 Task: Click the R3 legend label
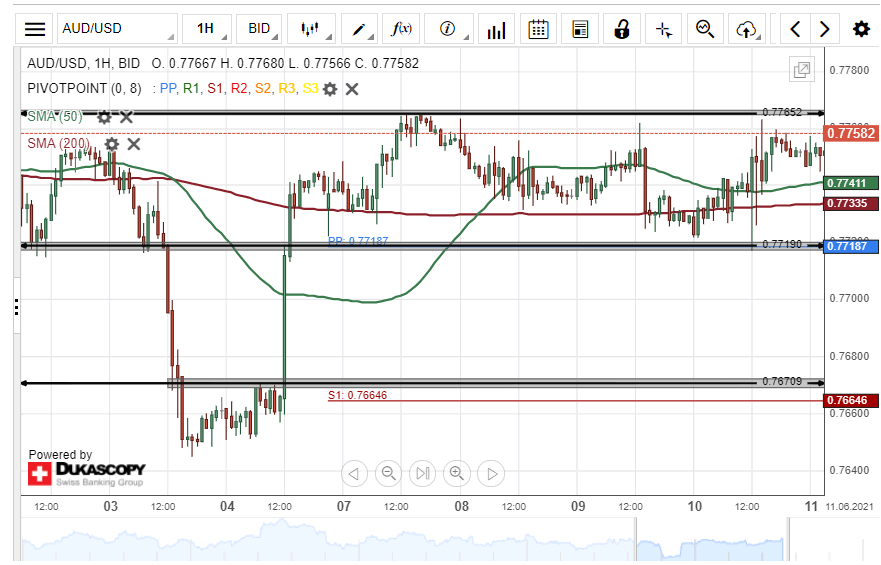[x=287, y=89]
